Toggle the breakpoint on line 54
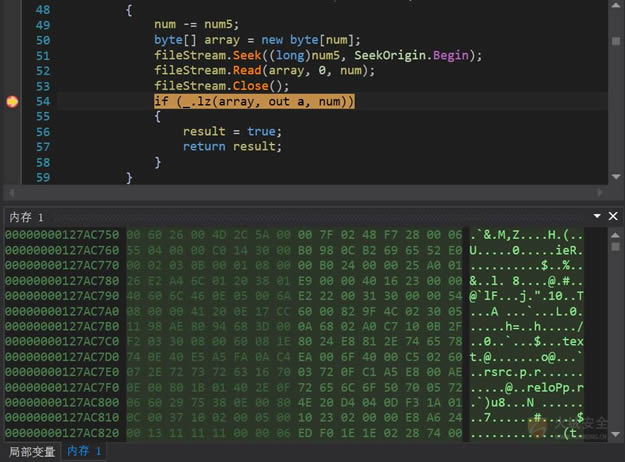625x462 pixels. coord(12,102)
